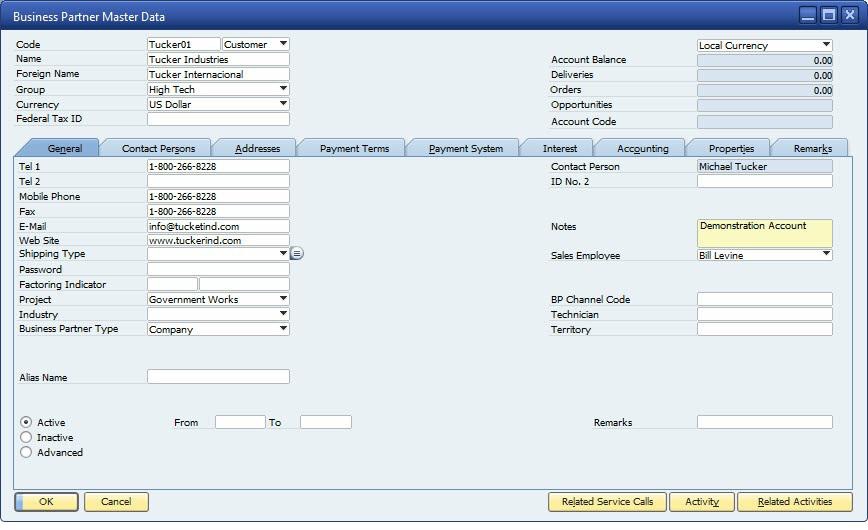Open the Currency dropdown showing US Dollar
Viewport: 868px width, 530px height.
tap(218, 104)
